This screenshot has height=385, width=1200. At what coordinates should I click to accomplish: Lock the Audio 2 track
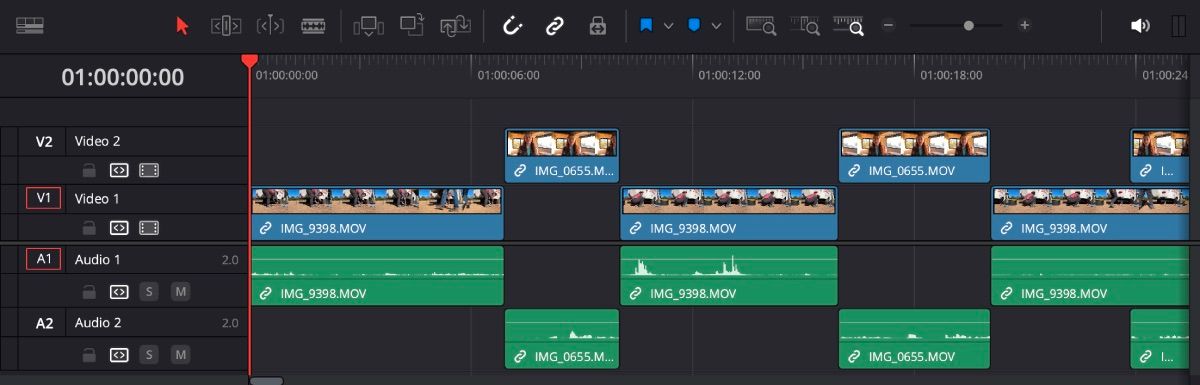[89, 355]
